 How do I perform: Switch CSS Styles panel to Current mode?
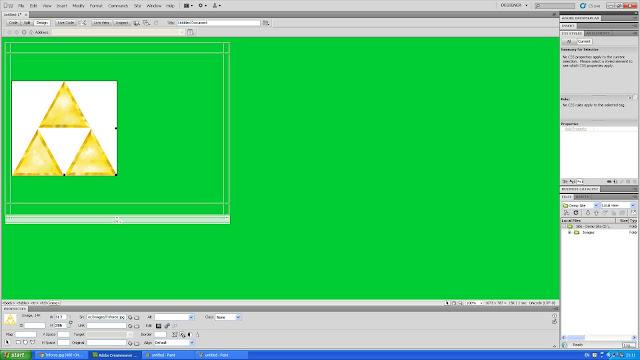(x=584, y=41)
